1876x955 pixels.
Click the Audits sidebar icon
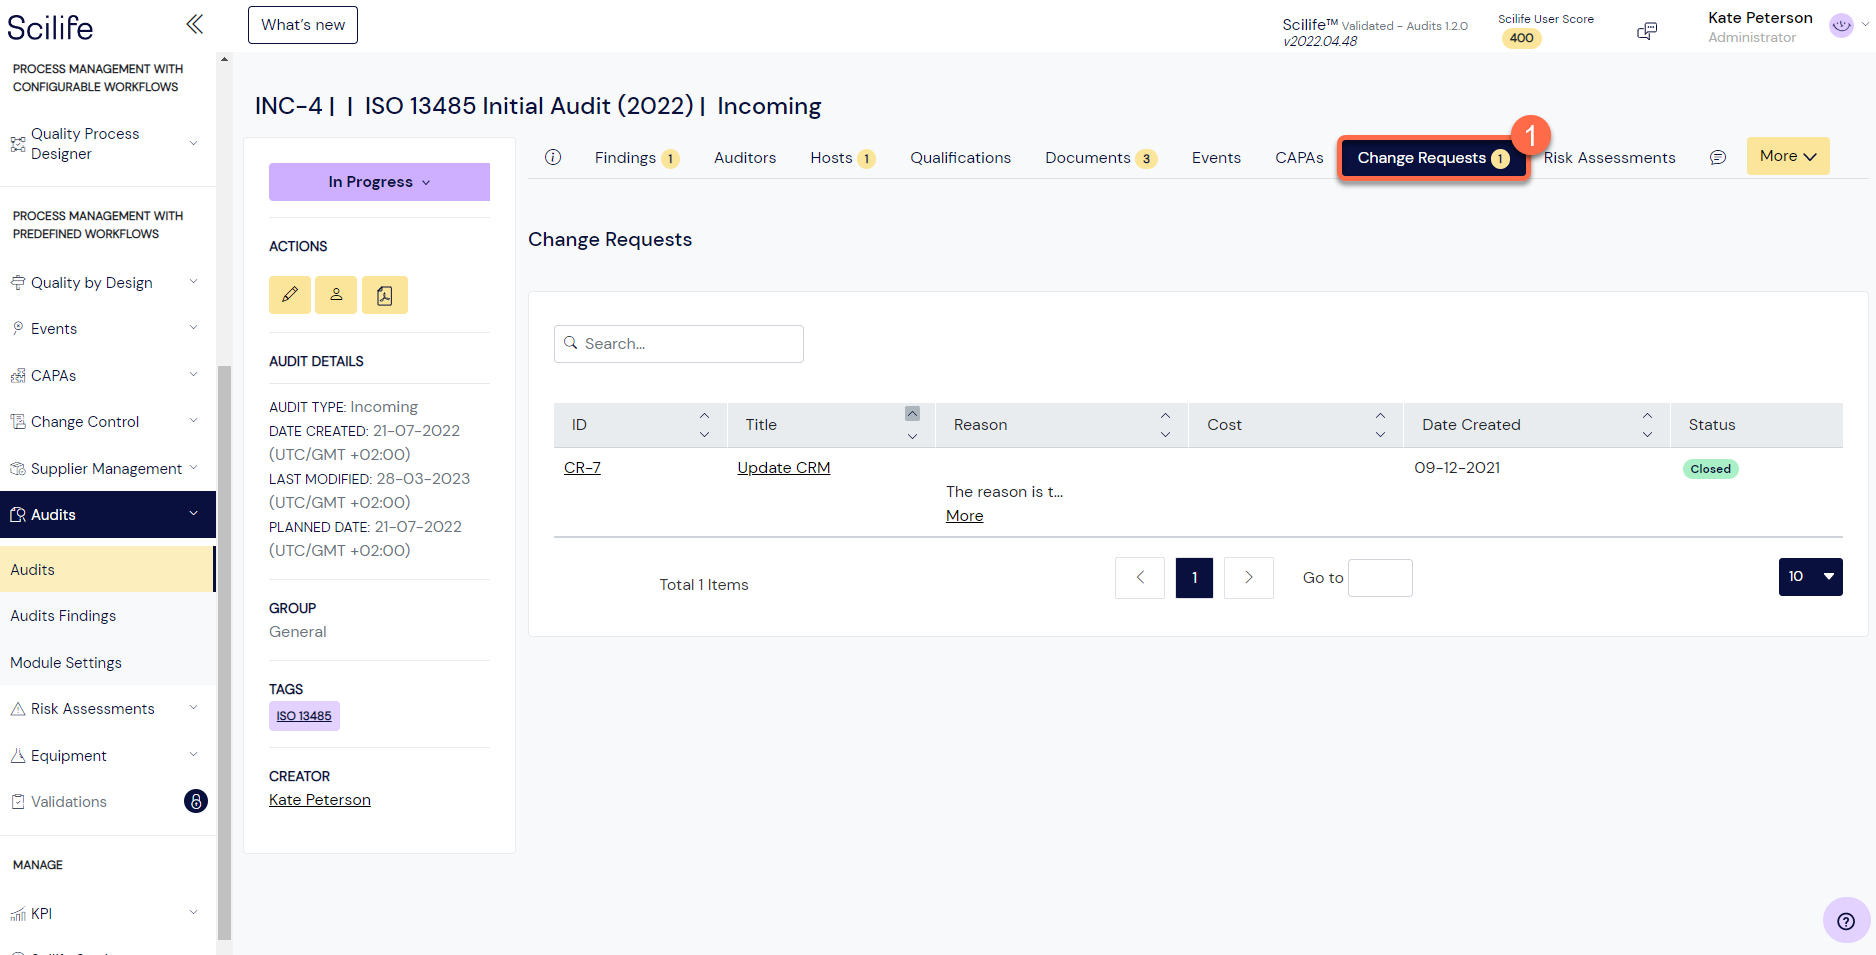pyautogui.click(x=18, y=515)
